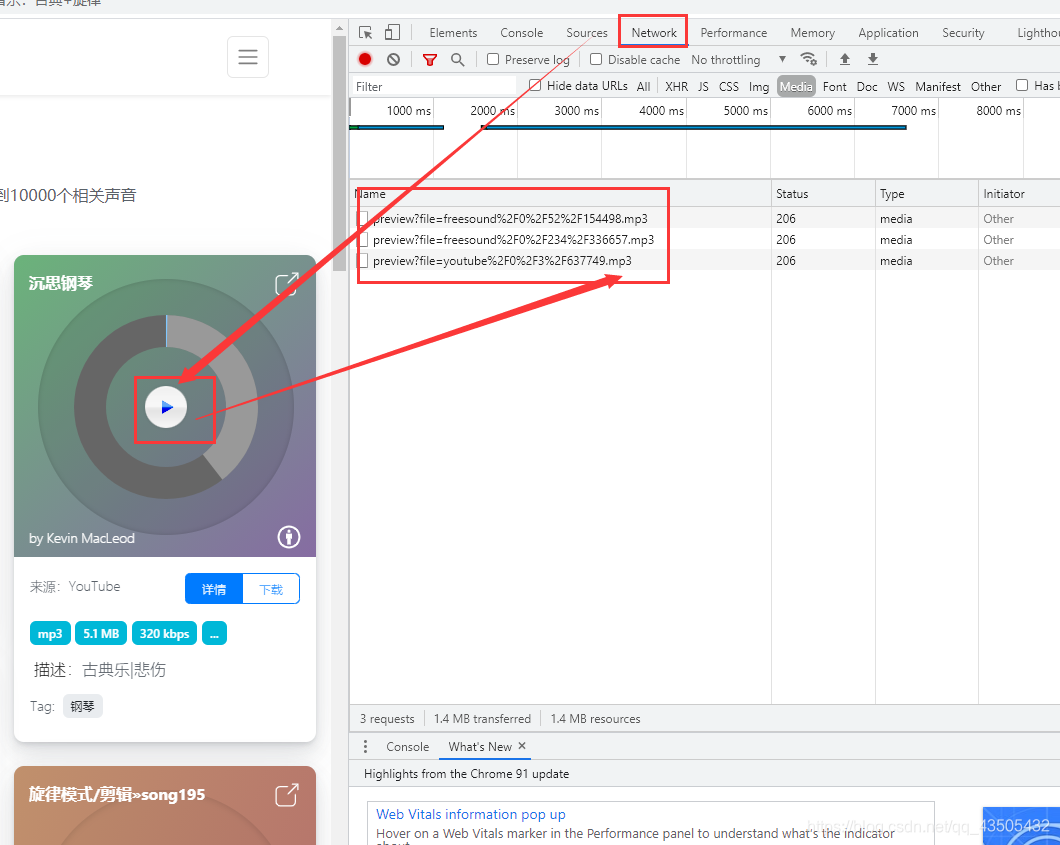Viewport: 1060px width, 845px height.
Task: Filter requests by Doc
Action: (x=867, y=87)
